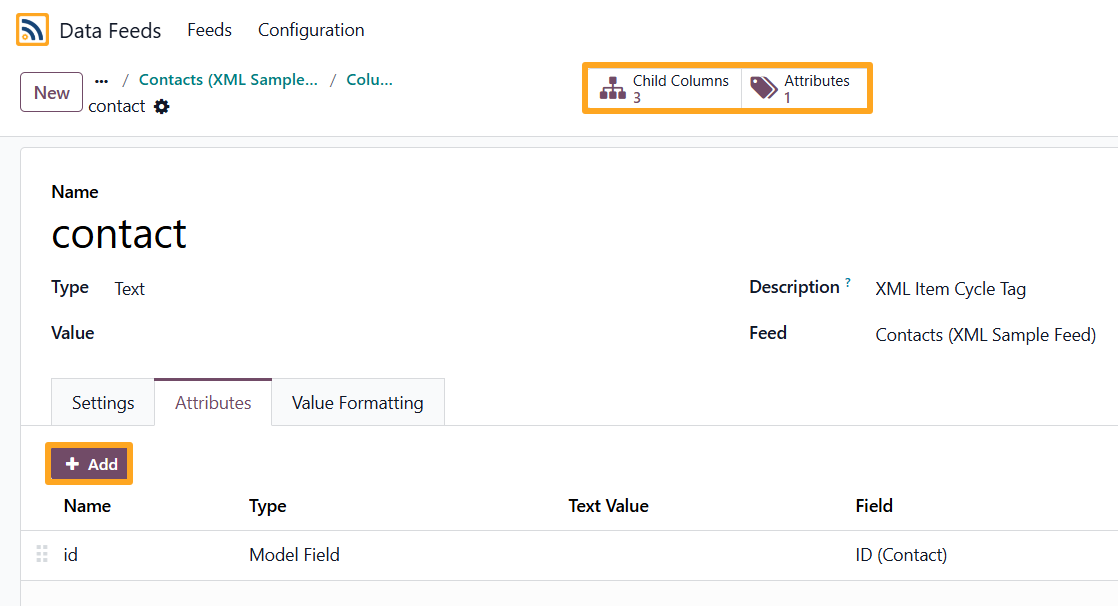Screen dimensions: 1118x606
Task: Go back to the Columns breadcrumb link
Action: 369,80
